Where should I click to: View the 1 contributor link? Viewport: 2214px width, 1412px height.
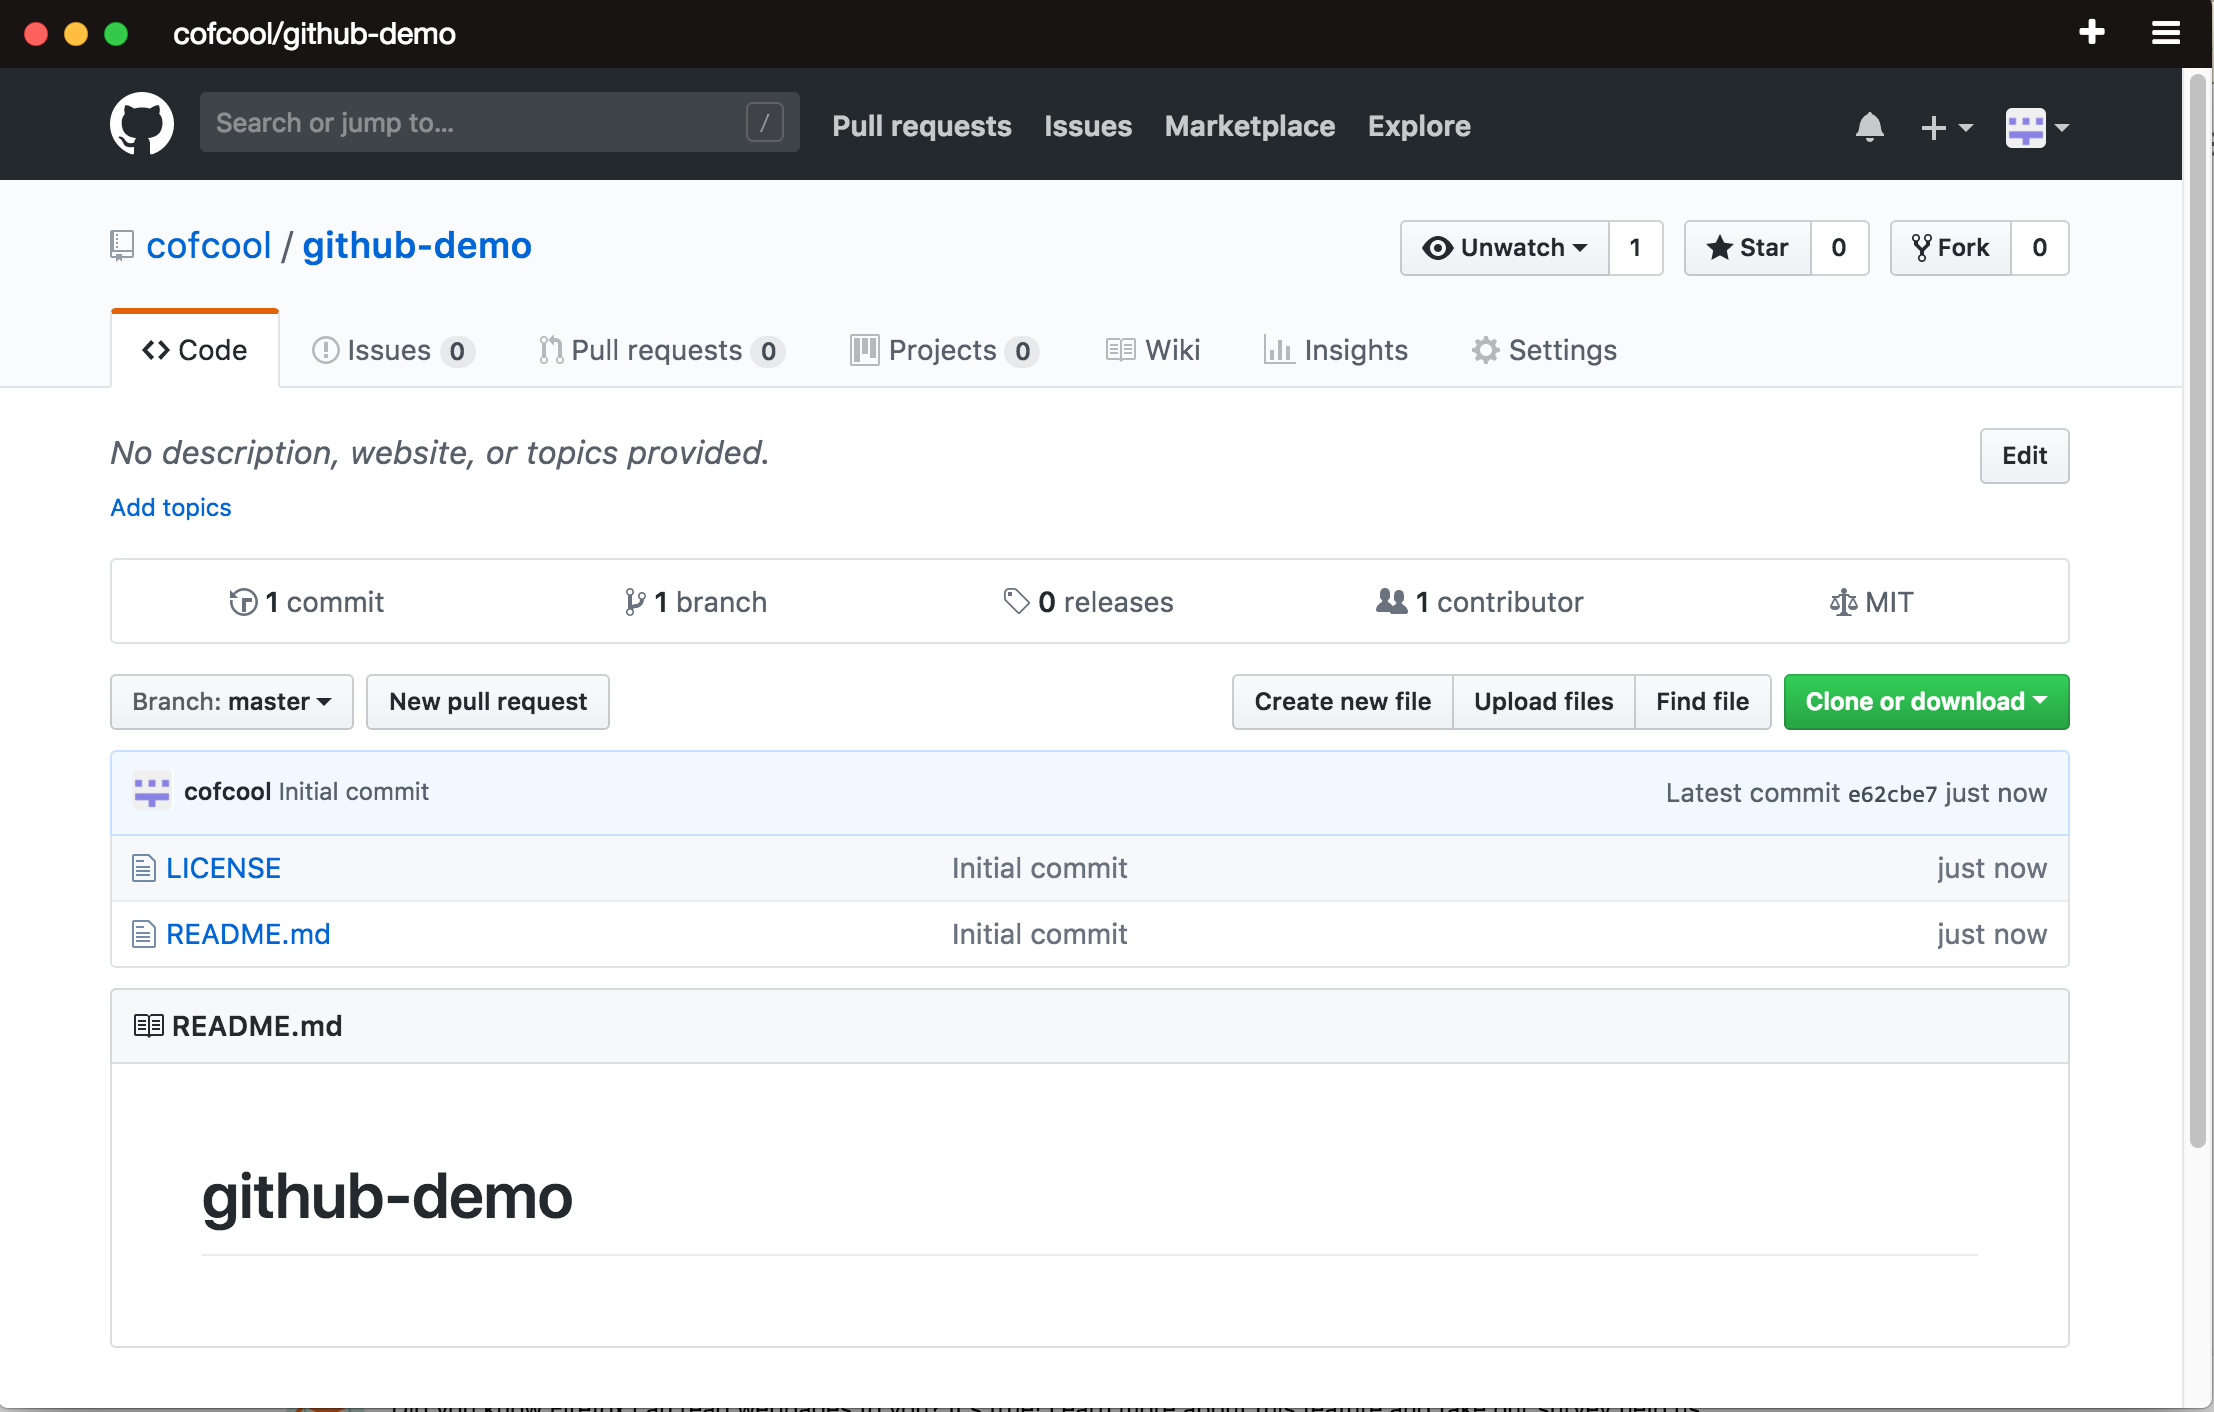pos(1479,602)
